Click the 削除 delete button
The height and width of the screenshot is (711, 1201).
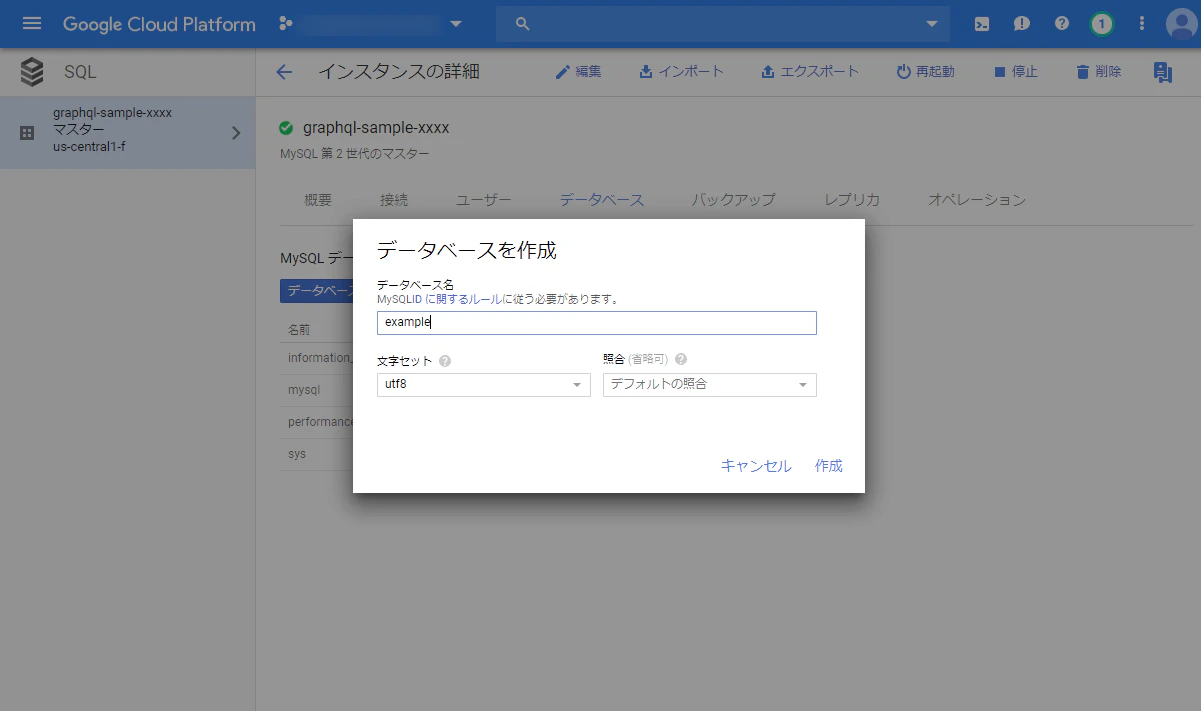coord(1098,72)
